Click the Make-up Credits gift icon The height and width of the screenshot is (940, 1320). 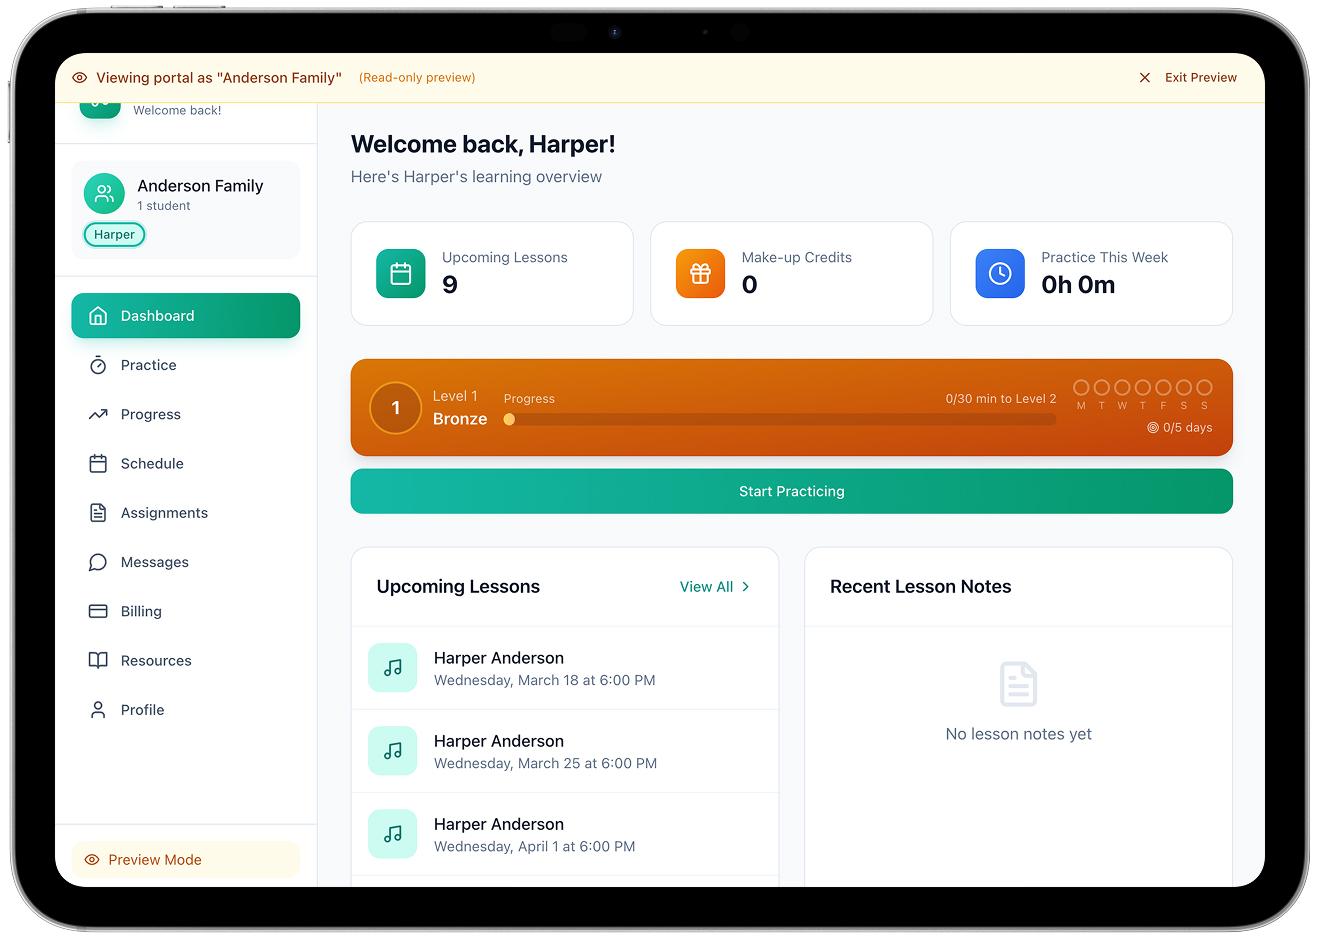(x=700, y=273)
